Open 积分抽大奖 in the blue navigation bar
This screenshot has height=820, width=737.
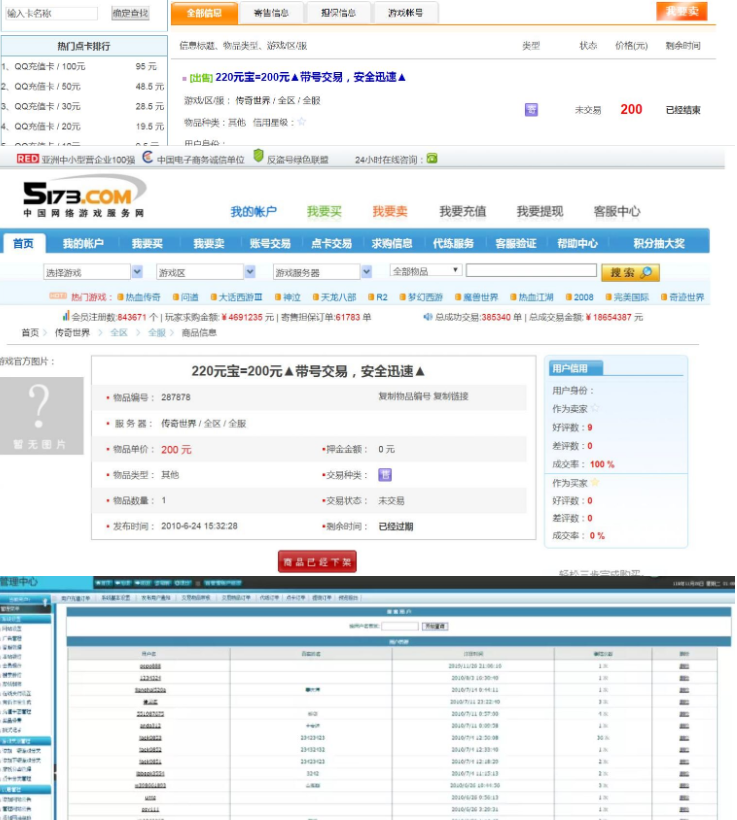tap(659, 243)
